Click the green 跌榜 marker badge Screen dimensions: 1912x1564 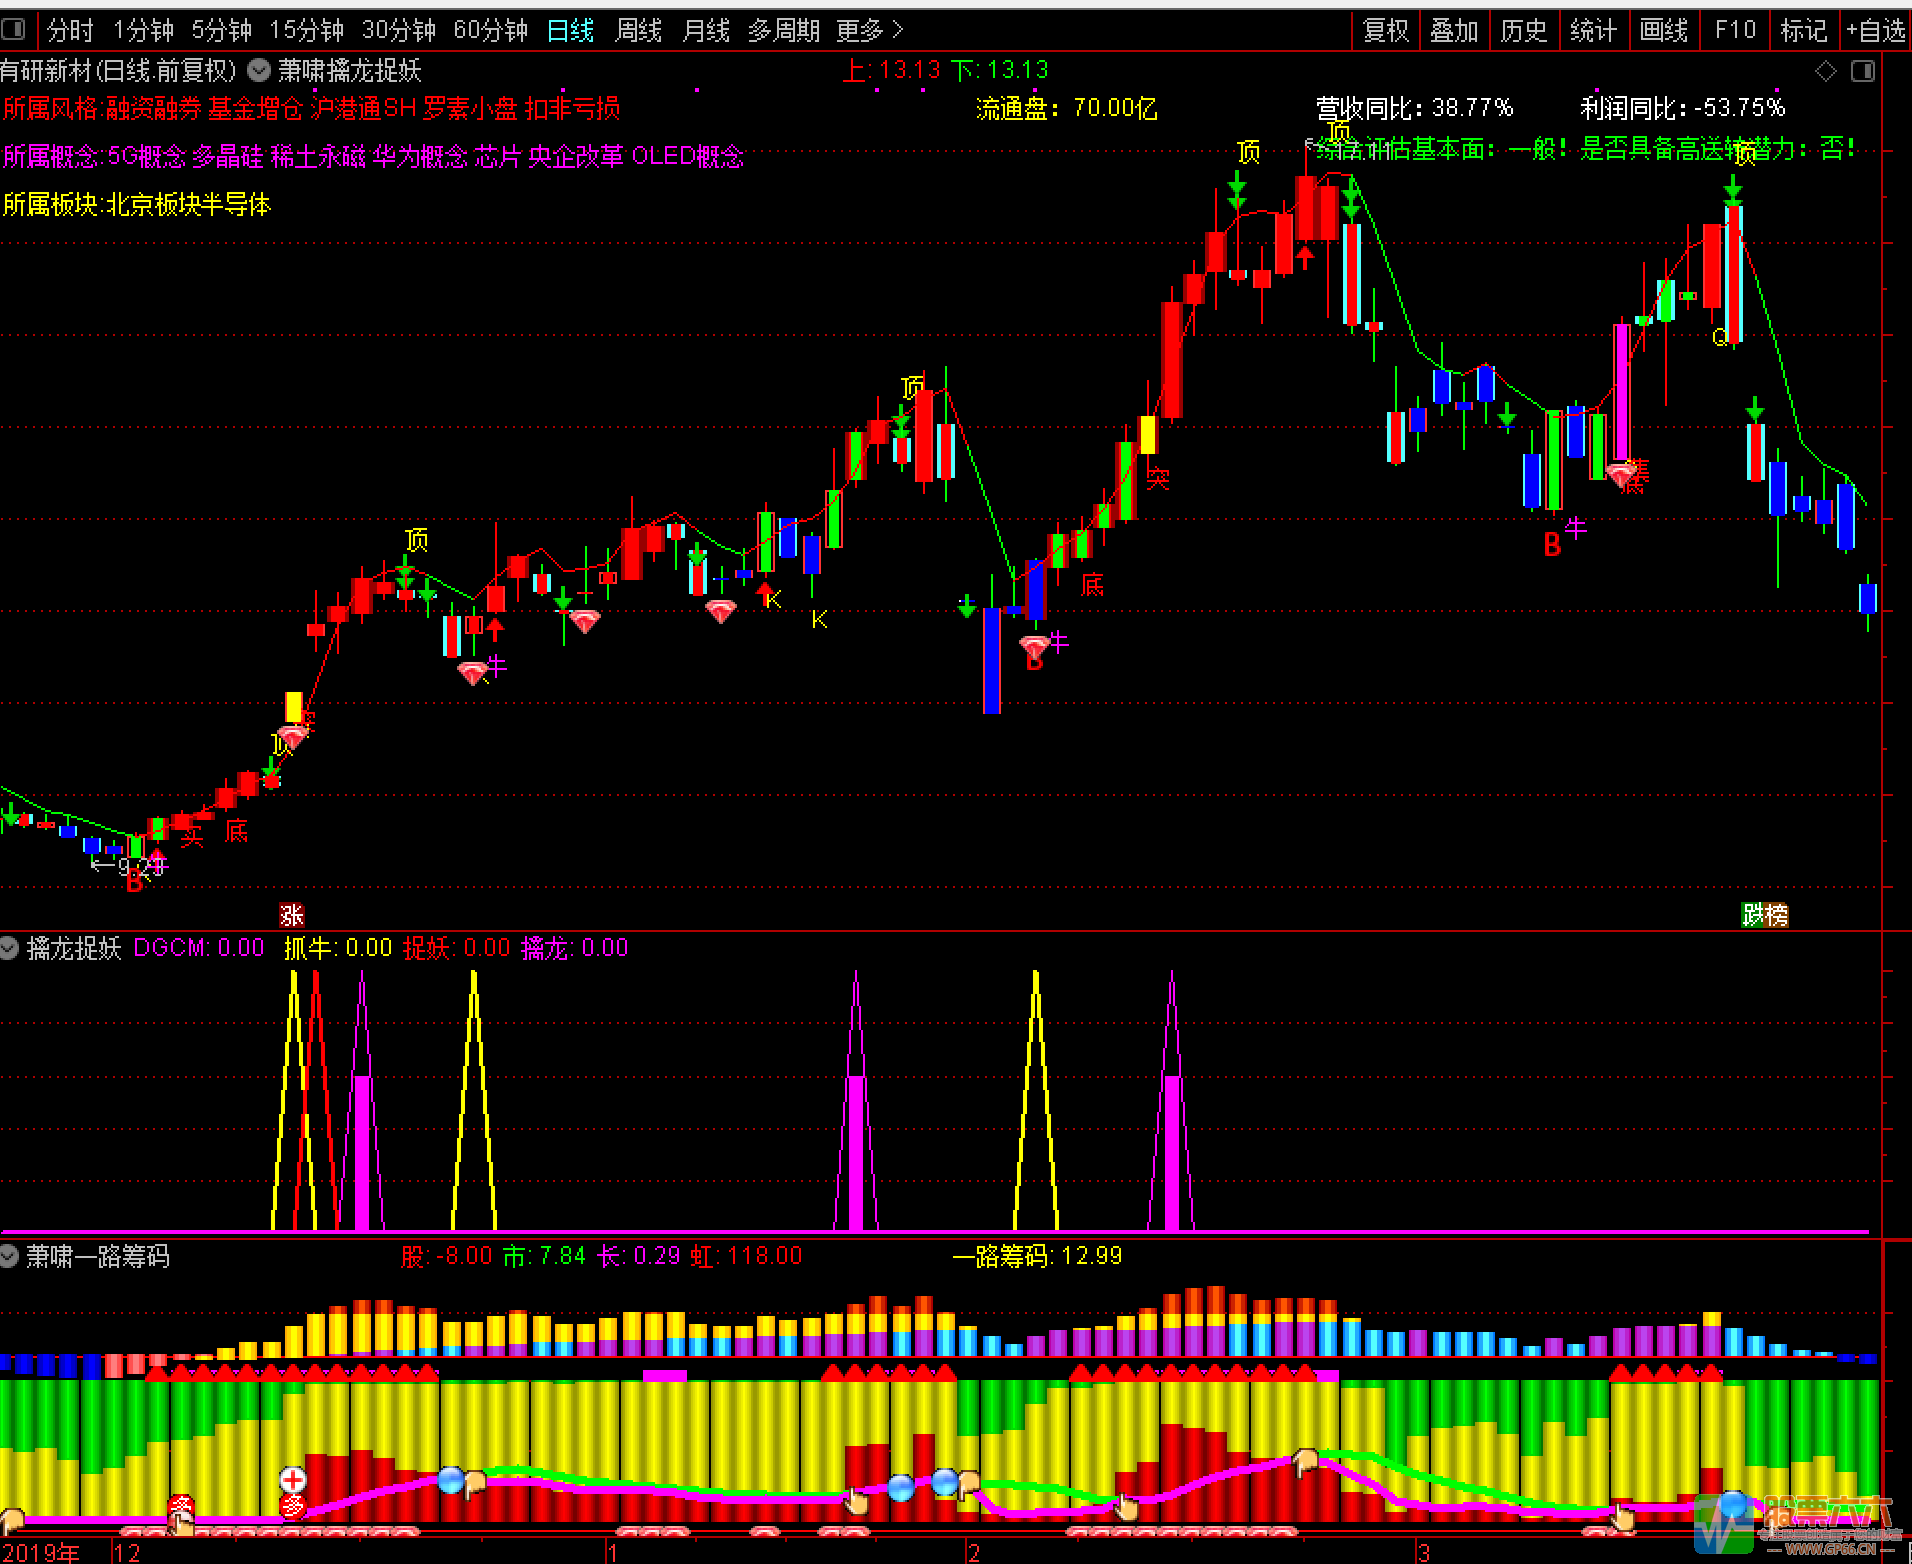(1765, 915)
